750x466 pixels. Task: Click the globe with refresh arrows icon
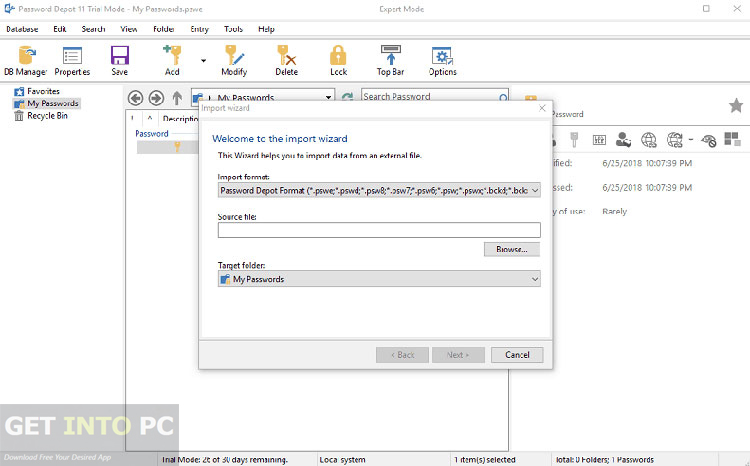pyautogui.click(x=675, y=140)
